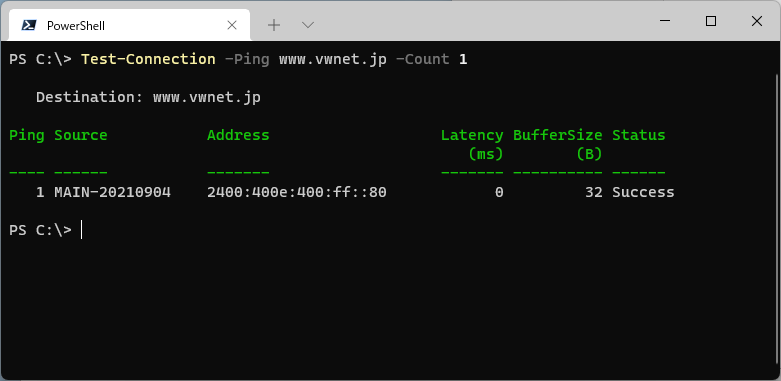Click the Test-Connection command text
The width and height of the screenshot is (781, 381).
(148, 59)
